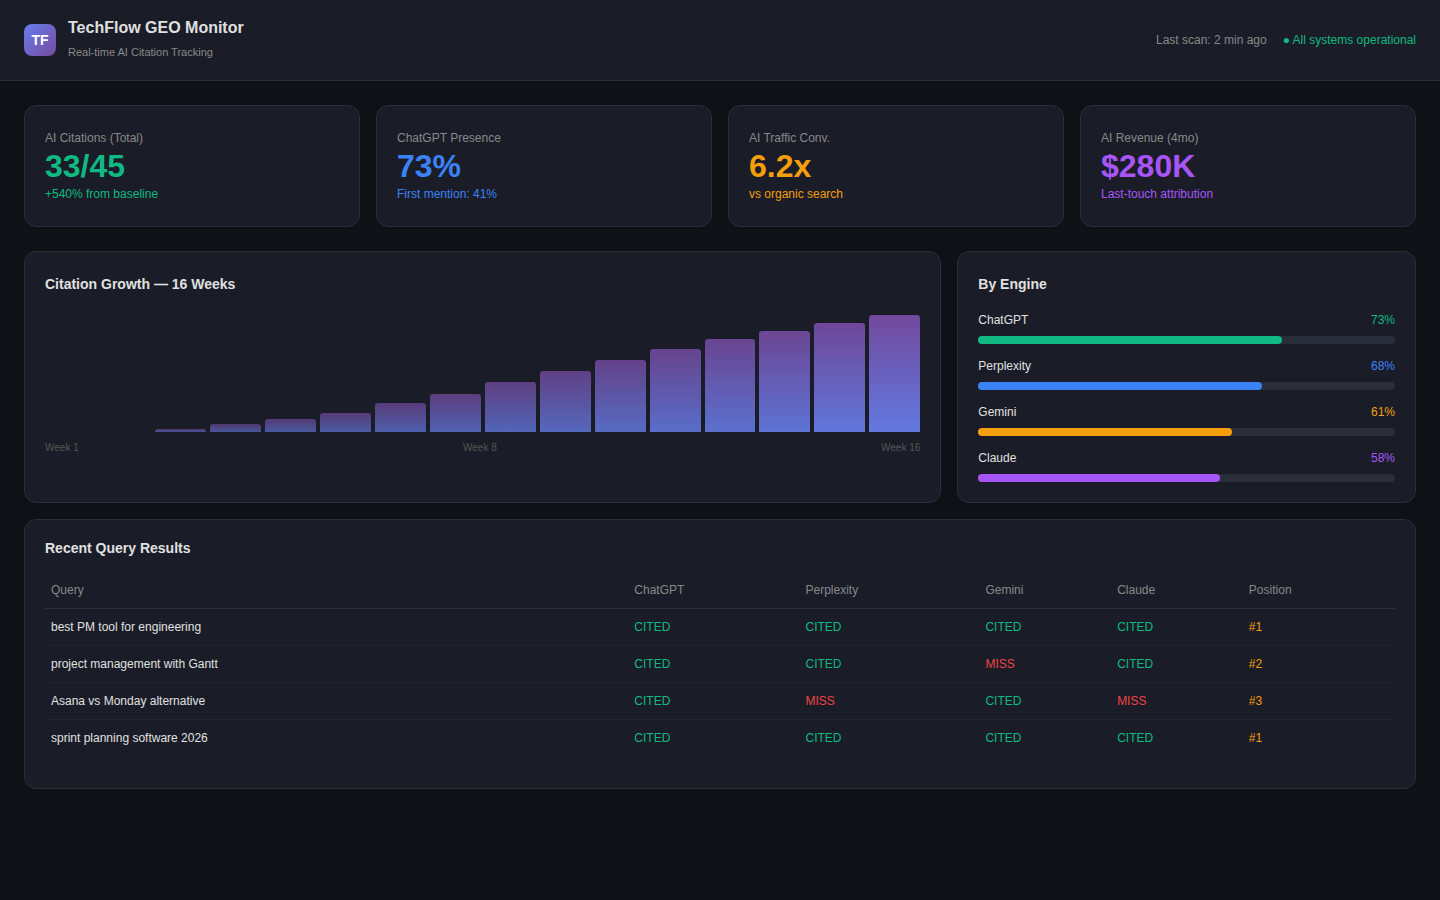Click the 'Real-time AI Citation Tracking' subtitle
Viewport: 1440px width, 900px height.
[x=140, y=52]
